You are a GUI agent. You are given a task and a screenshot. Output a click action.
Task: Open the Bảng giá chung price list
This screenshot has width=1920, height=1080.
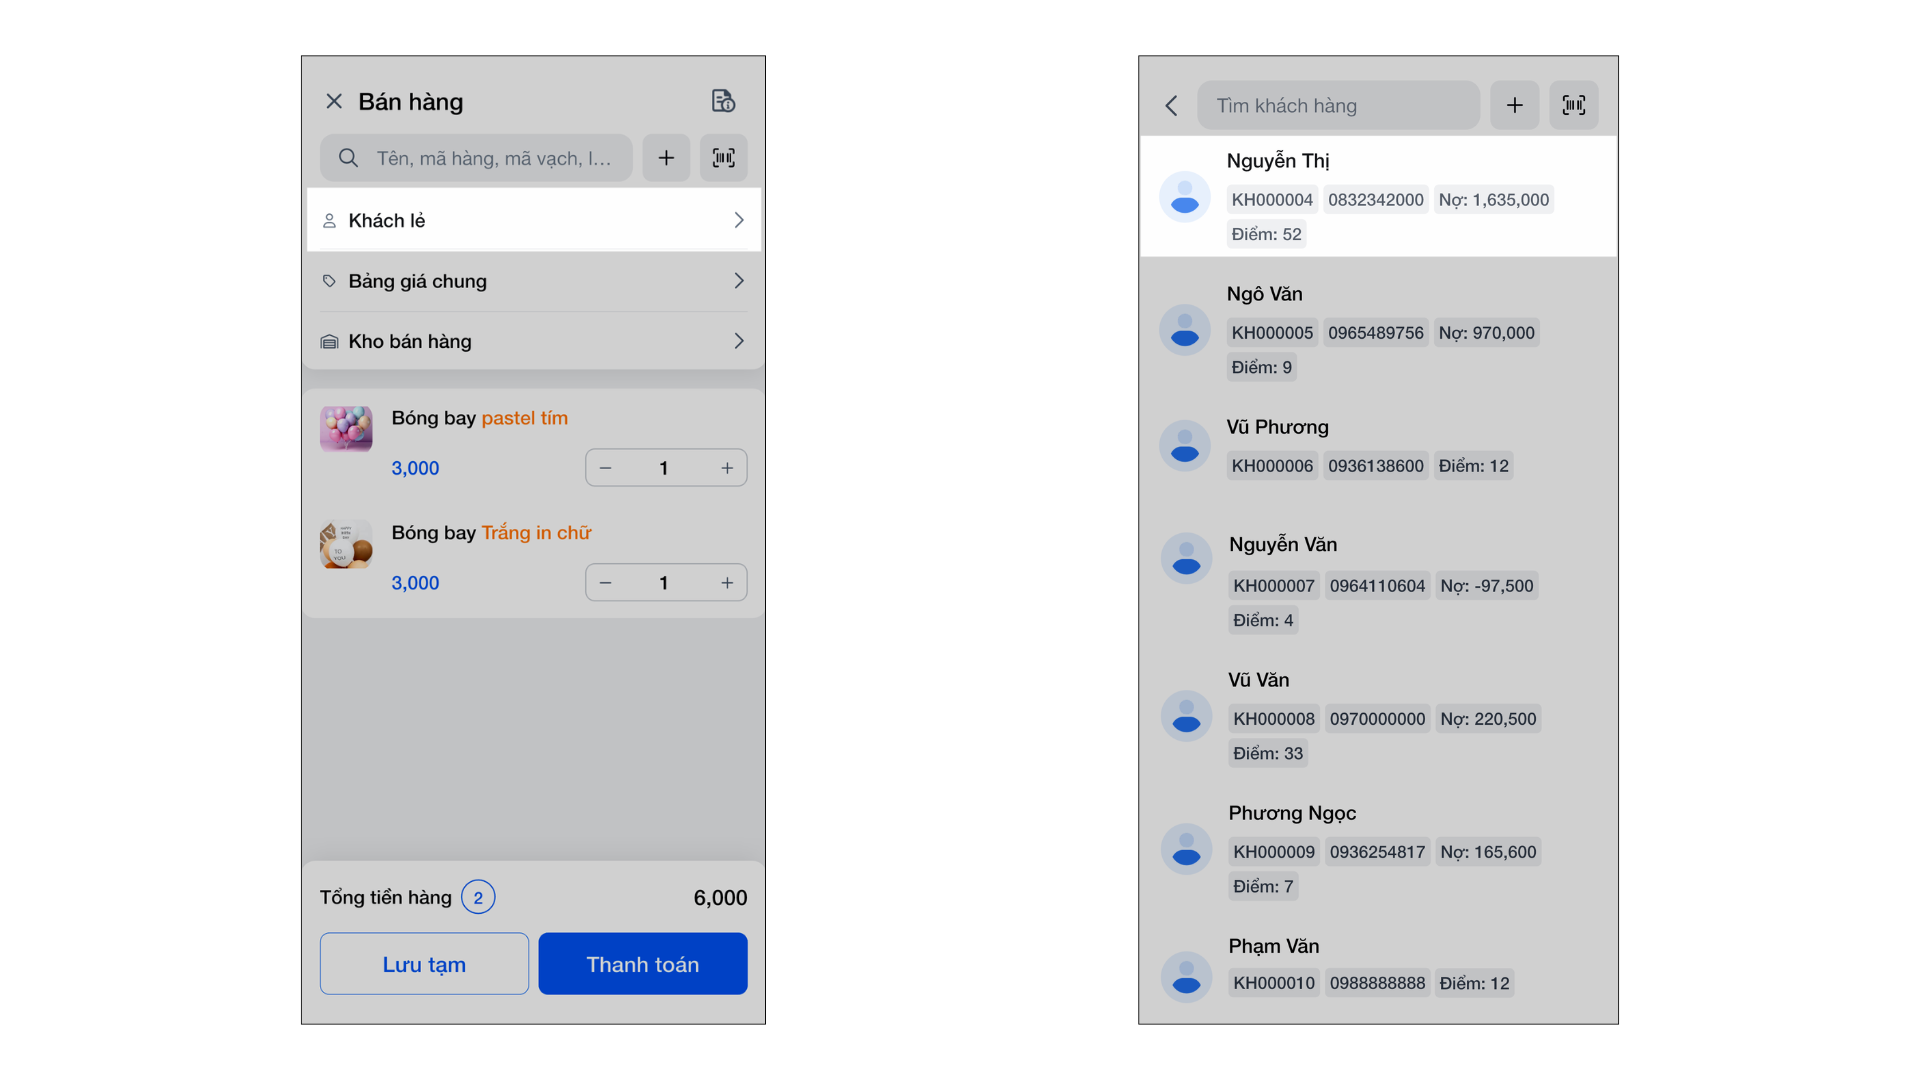(x=533, y=281)
